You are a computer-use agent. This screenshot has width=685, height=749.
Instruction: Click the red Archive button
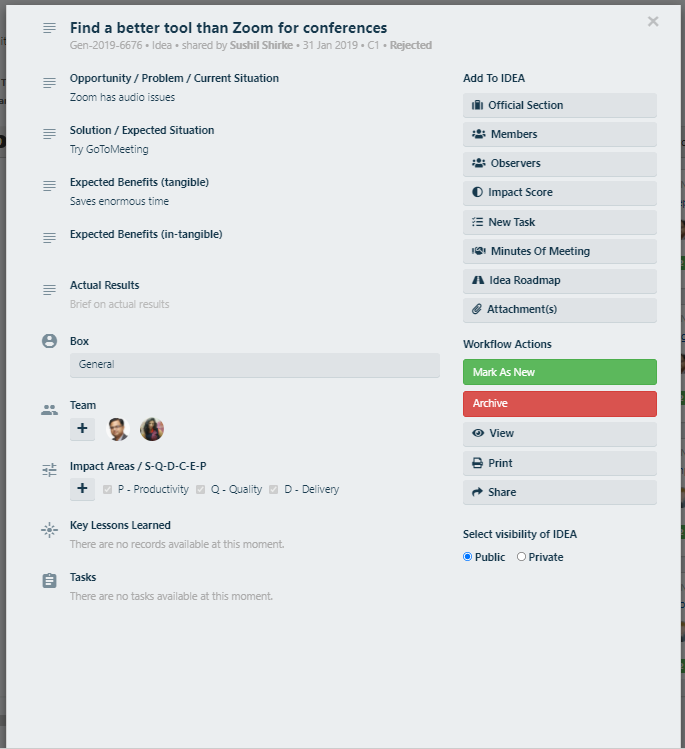coord(559,404)
